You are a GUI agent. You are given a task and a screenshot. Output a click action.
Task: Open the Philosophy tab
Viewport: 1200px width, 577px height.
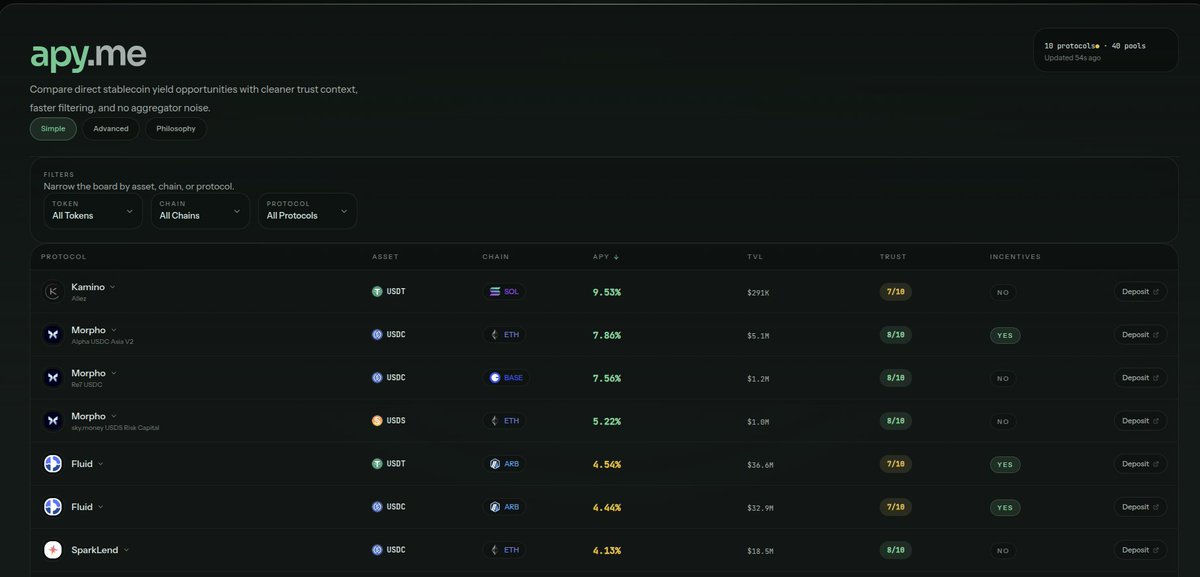pos(176,129)
